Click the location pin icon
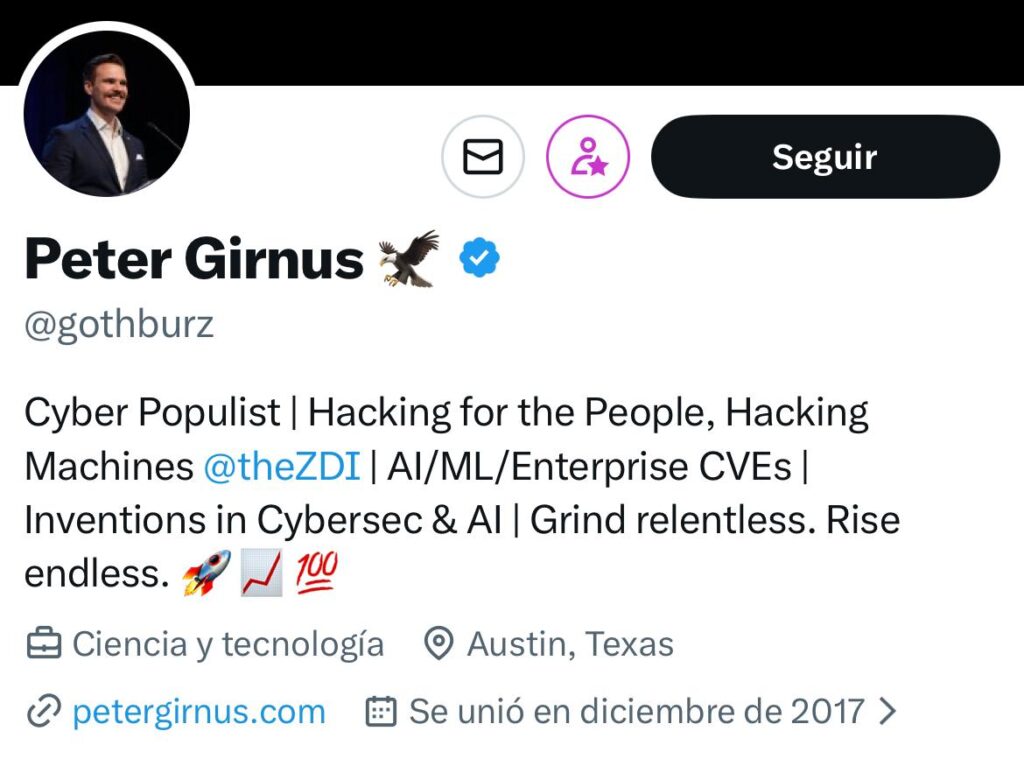1024x766 pixels. pyautogui.click(x=438, y=644)
